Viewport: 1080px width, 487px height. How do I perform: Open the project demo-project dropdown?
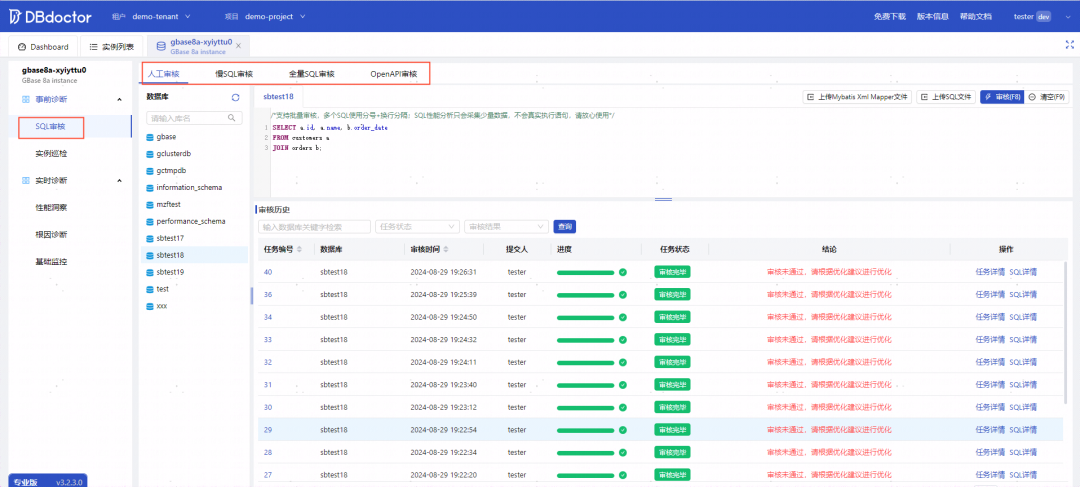click(x=274, y=16)
